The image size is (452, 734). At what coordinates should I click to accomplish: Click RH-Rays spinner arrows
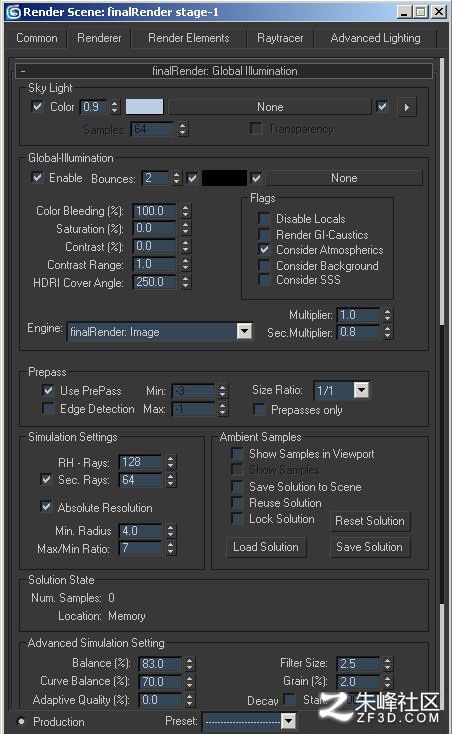click(171, 462)
